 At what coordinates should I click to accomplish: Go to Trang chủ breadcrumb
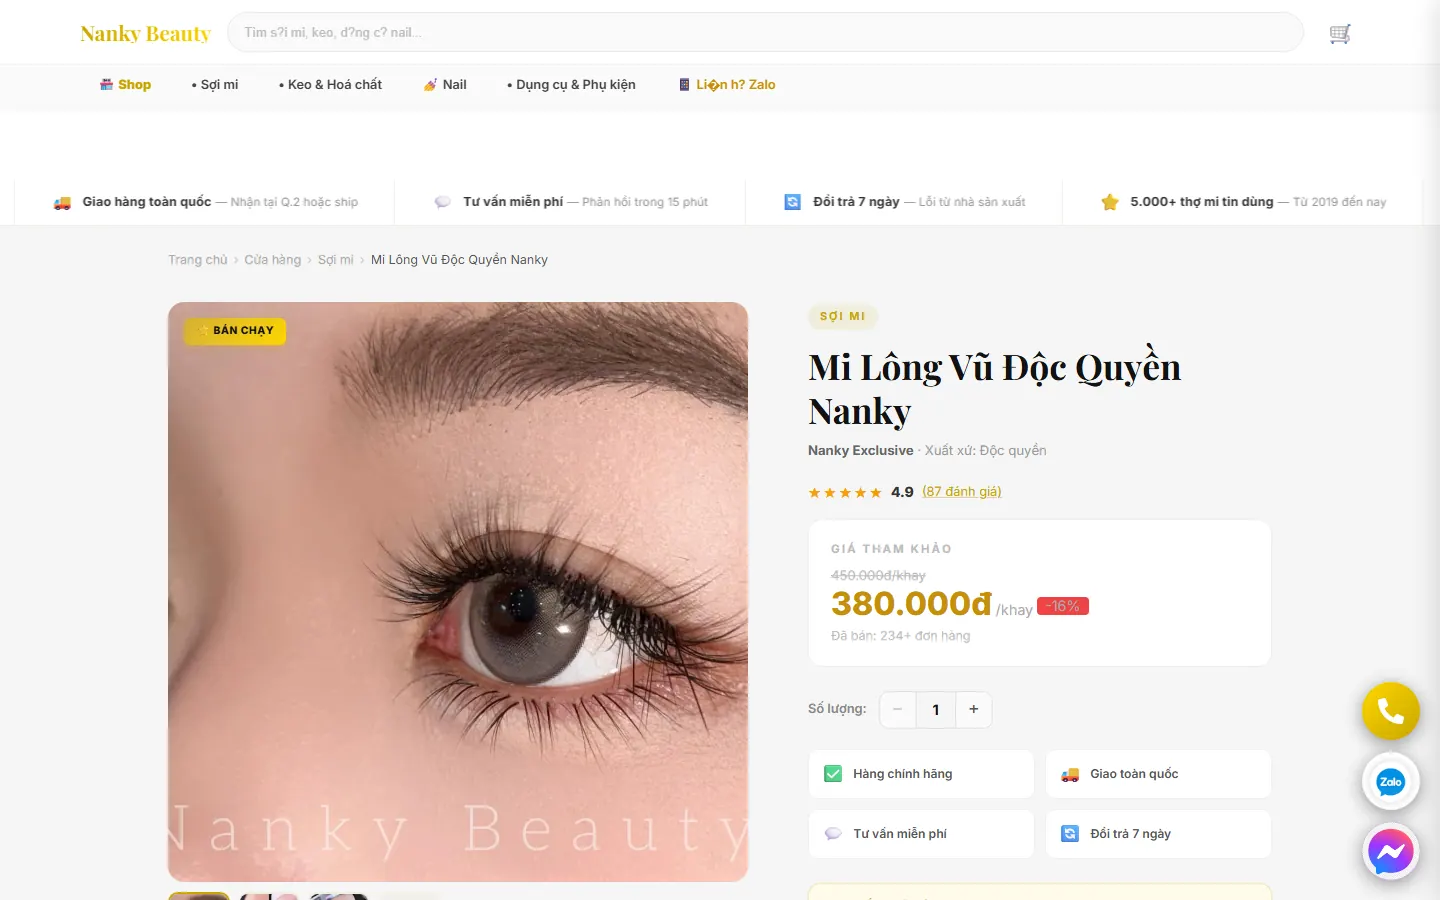point(198,260)
